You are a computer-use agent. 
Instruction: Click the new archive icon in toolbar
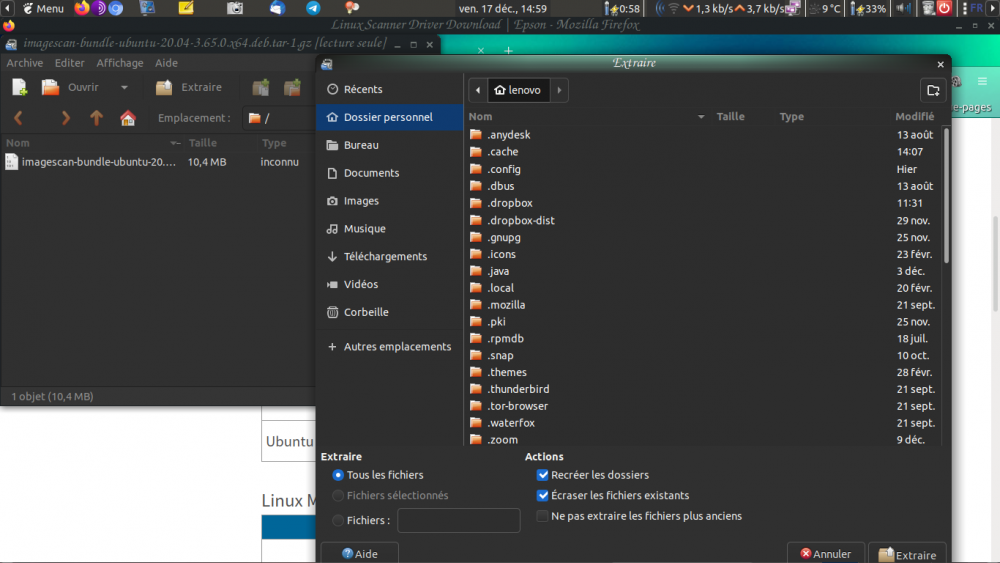20,88
